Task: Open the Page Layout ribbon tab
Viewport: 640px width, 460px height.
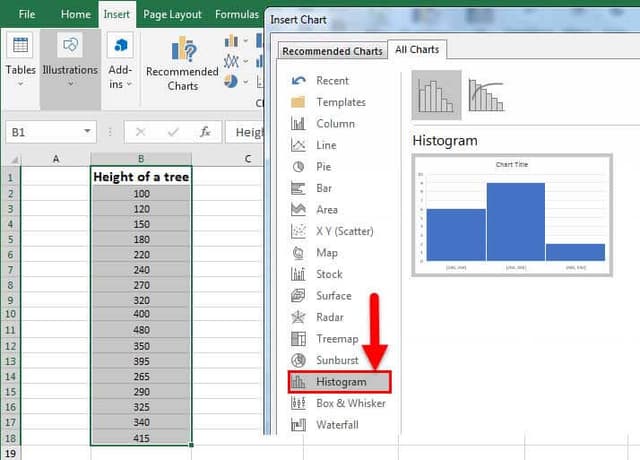Action: click(x=171, y=15)
